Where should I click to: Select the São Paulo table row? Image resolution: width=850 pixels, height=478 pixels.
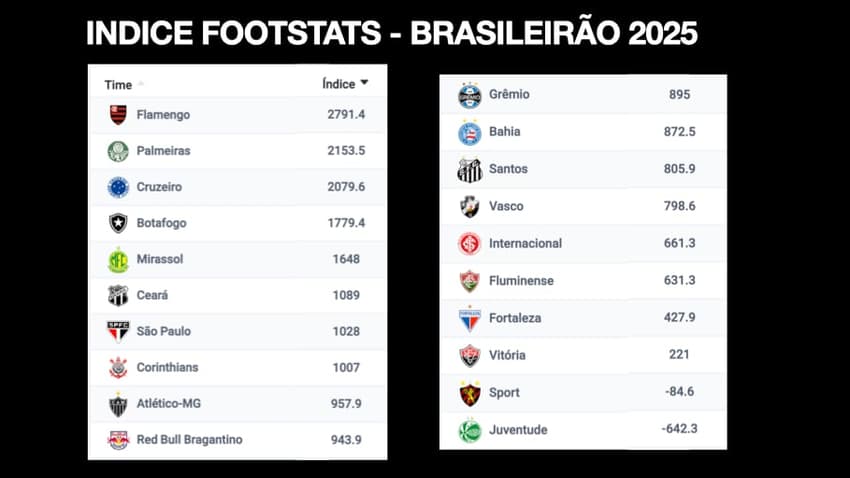pos(237,331)
